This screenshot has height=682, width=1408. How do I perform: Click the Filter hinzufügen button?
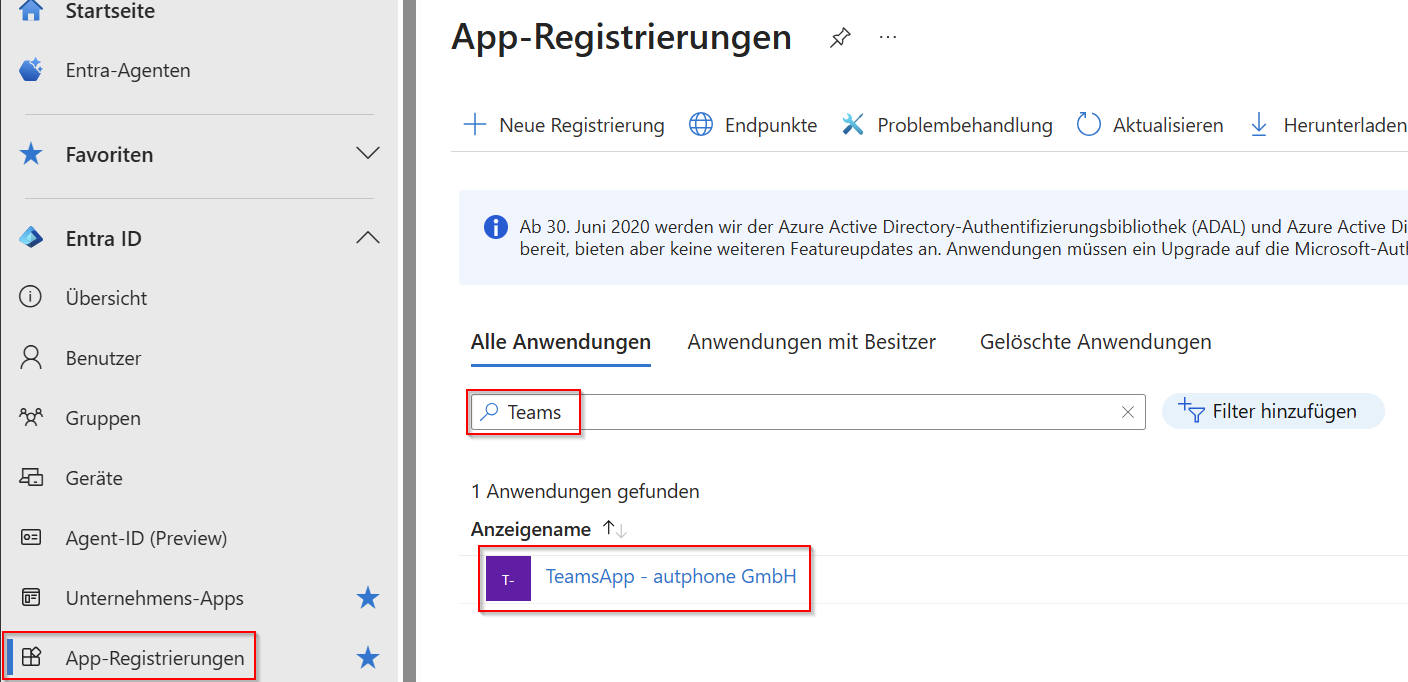coord(1272,411)
